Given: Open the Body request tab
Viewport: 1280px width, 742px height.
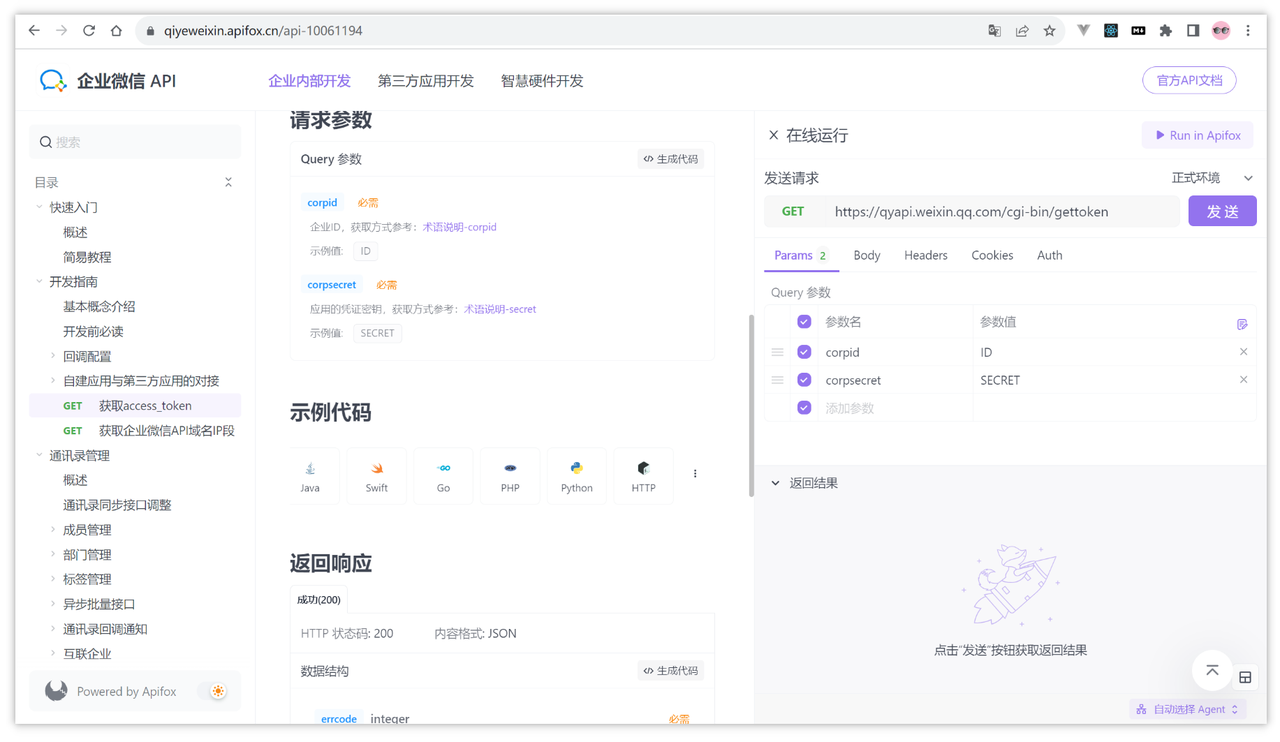Looking at the screenshot, I should coord(867,256).
